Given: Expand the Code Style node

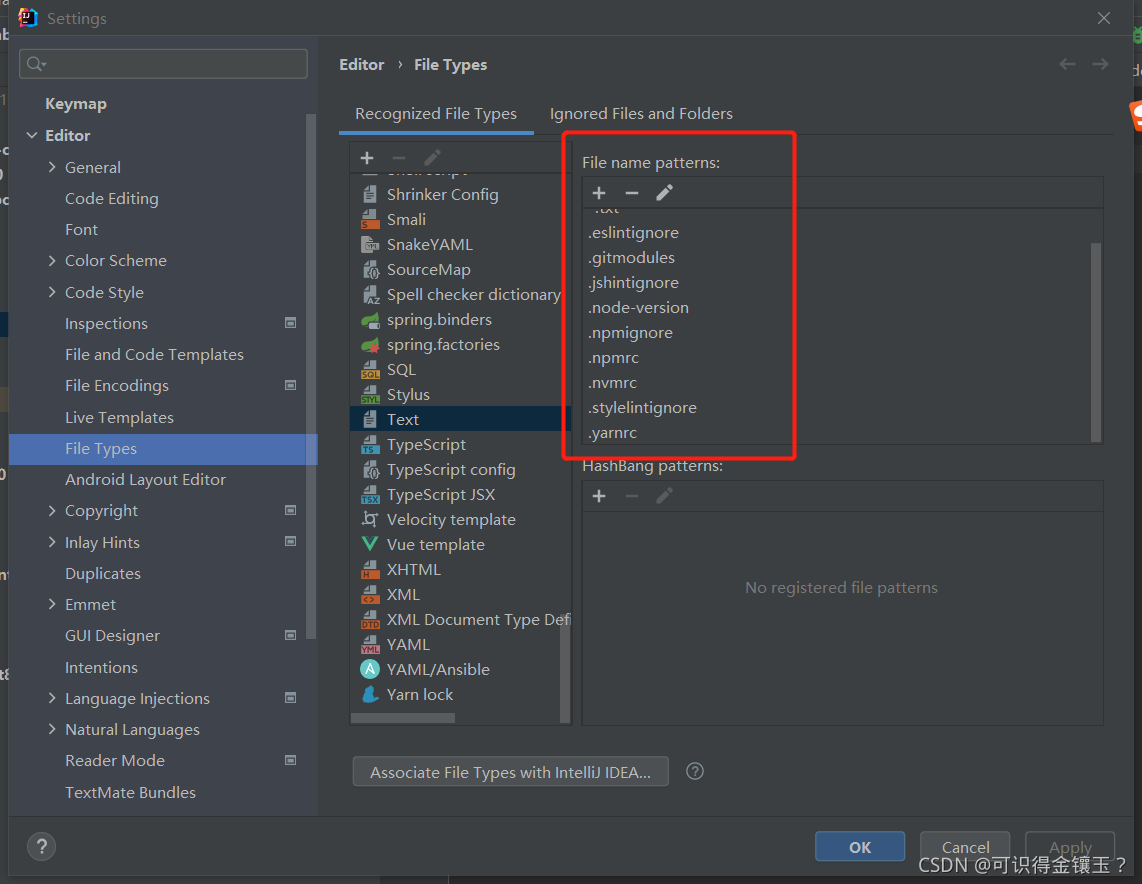Looking at the screenshot, I should (x=52, y=292).
